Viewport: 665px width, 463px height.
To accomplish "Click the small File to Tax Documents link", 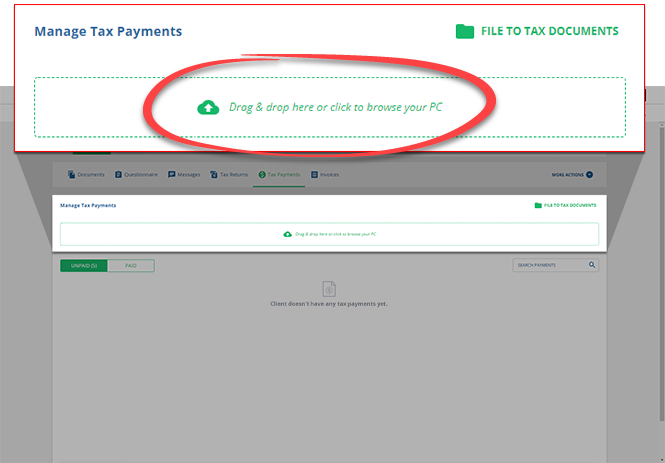I will (x=570, y=205).
